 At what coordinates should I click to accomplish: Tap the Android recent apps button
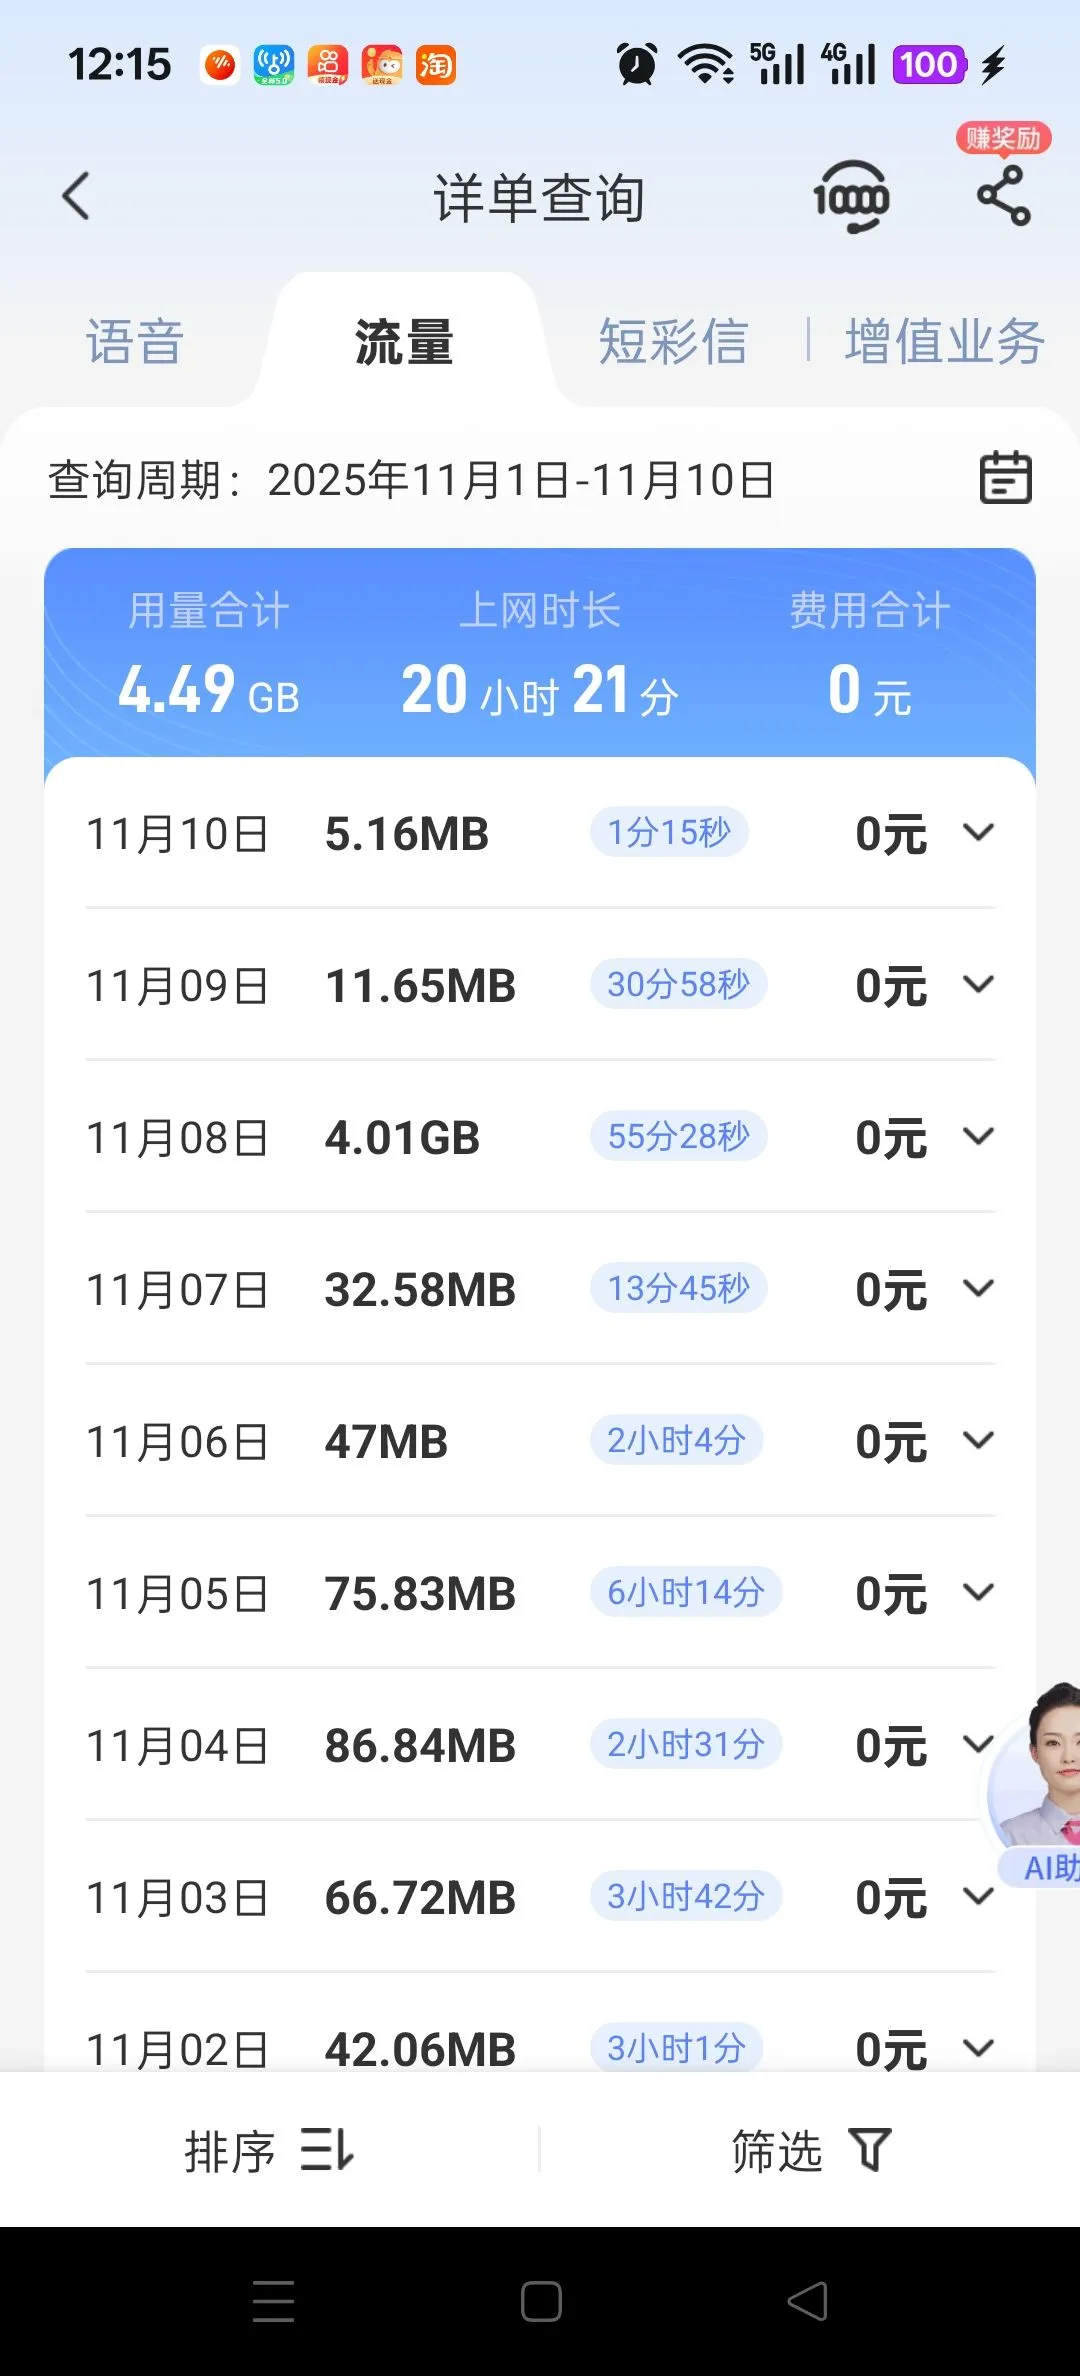coord(273,2301)
